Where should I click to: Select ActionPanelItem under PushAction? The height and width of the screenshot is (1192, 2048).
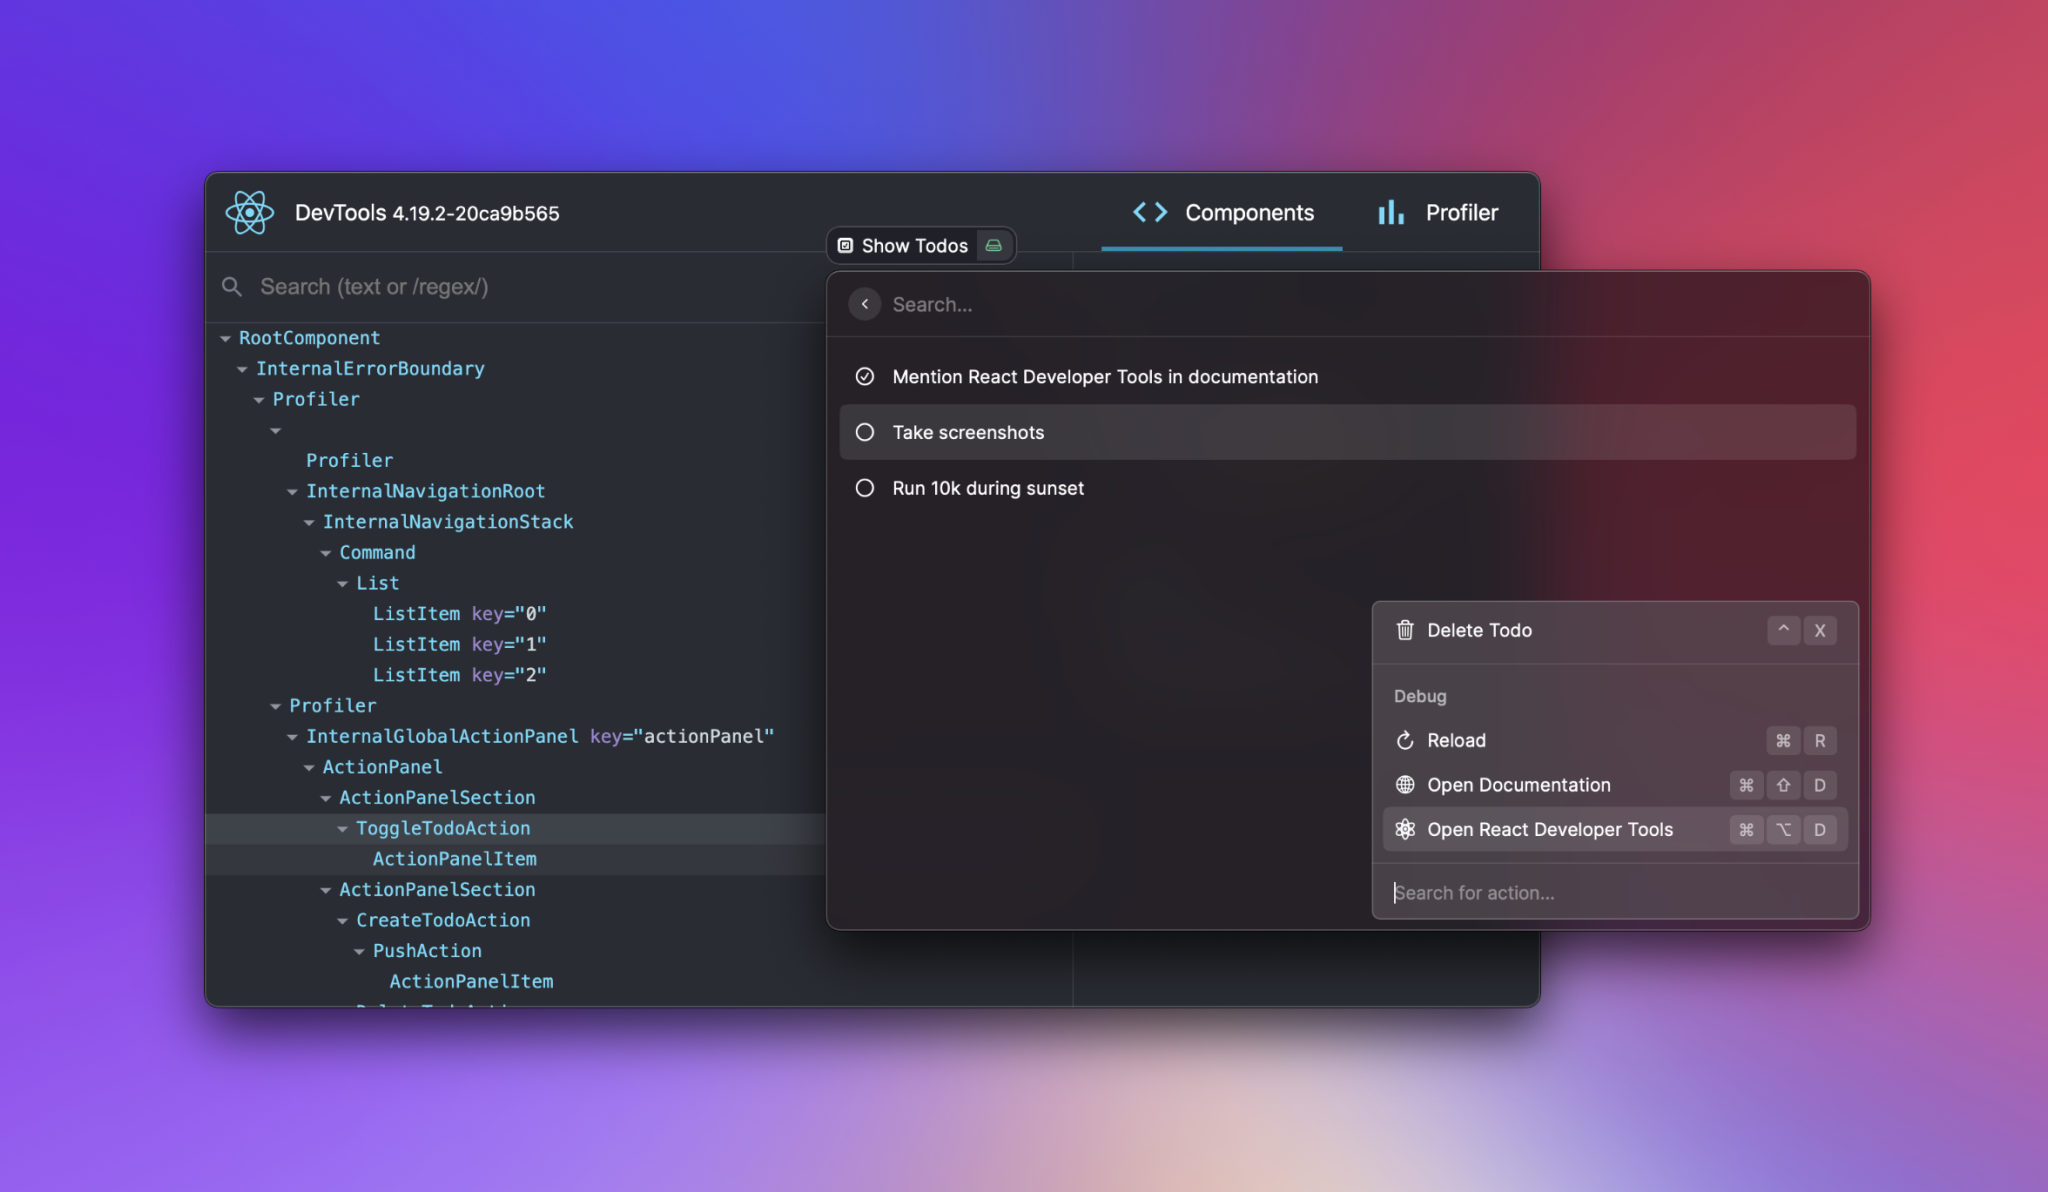[471, 982]
